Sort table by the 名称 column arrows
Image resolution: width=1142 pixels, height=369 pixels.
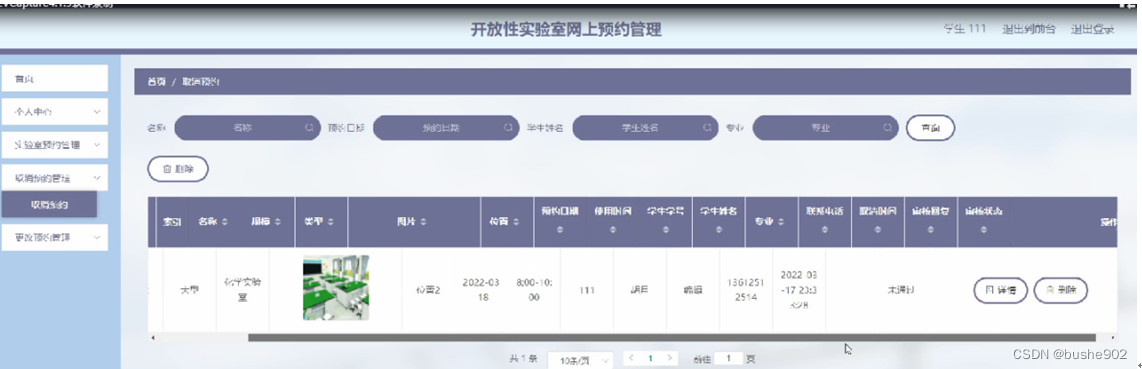click(225, 221)
